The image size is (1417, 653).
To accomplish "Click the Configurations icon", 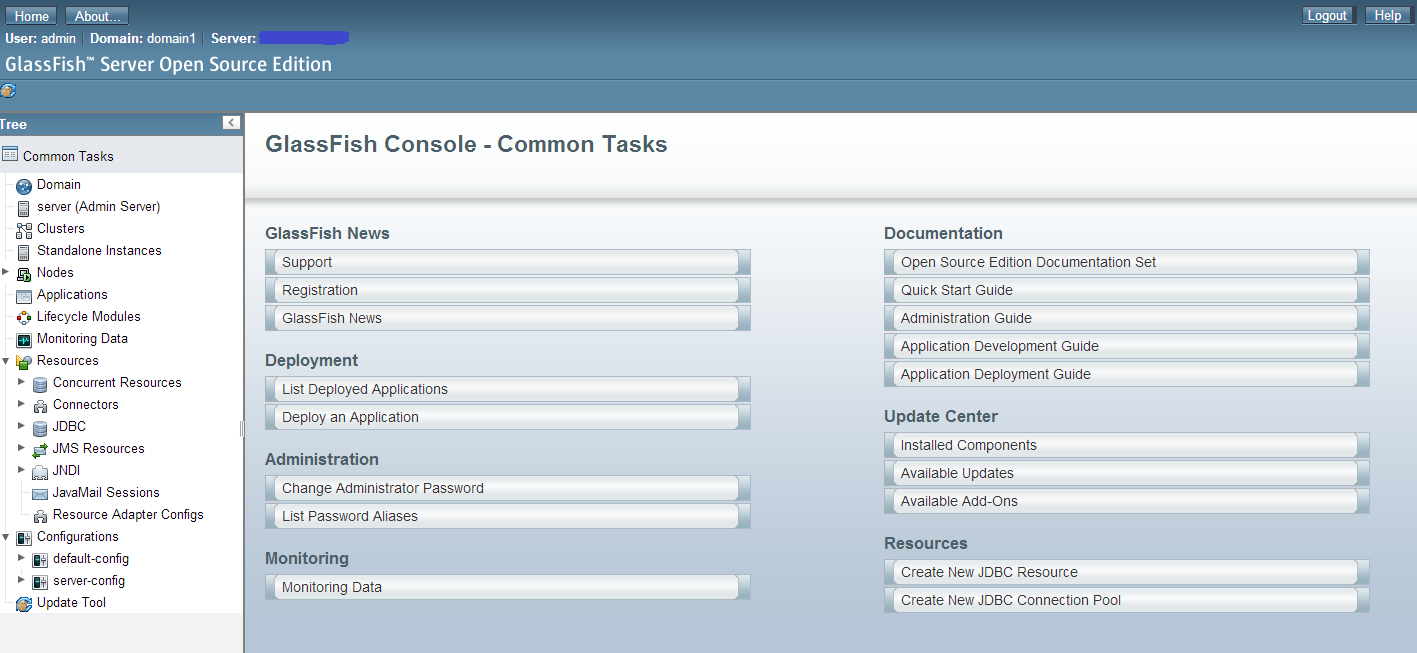I will [x=24, y=537].
